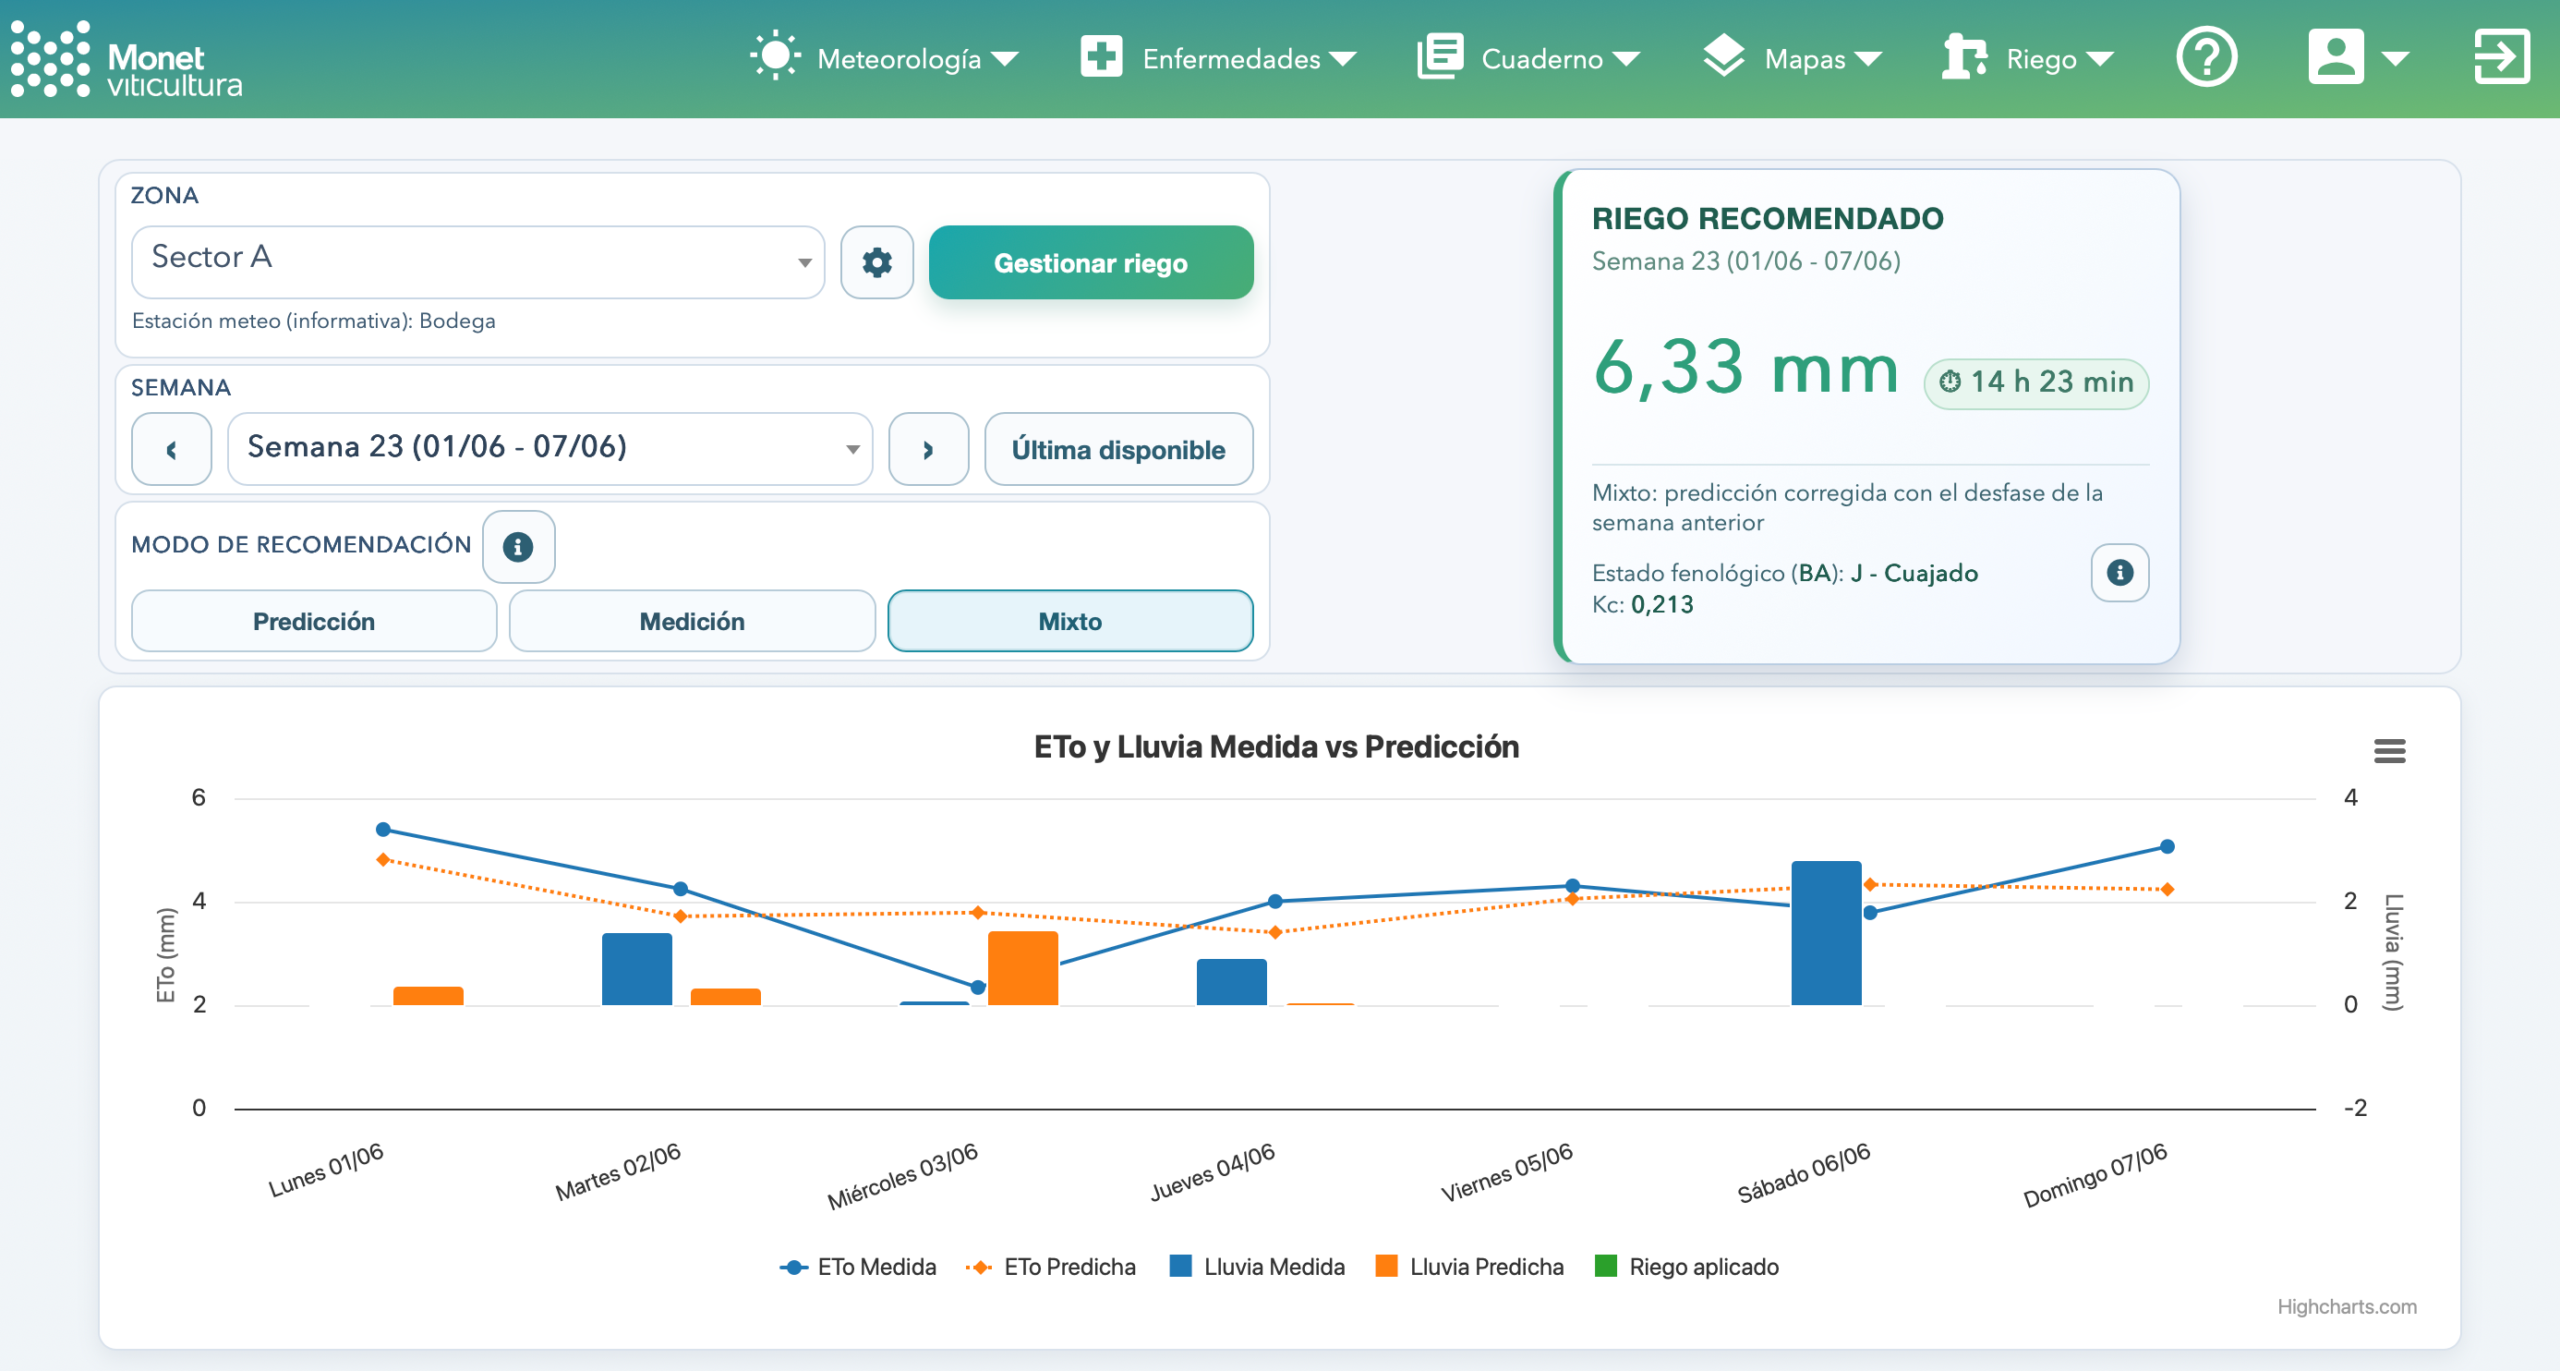This screenshot has width=2560, height=1371.
Task: Click ETo Predicha point for Jueves 04/06
Action: pos(1275,932)
